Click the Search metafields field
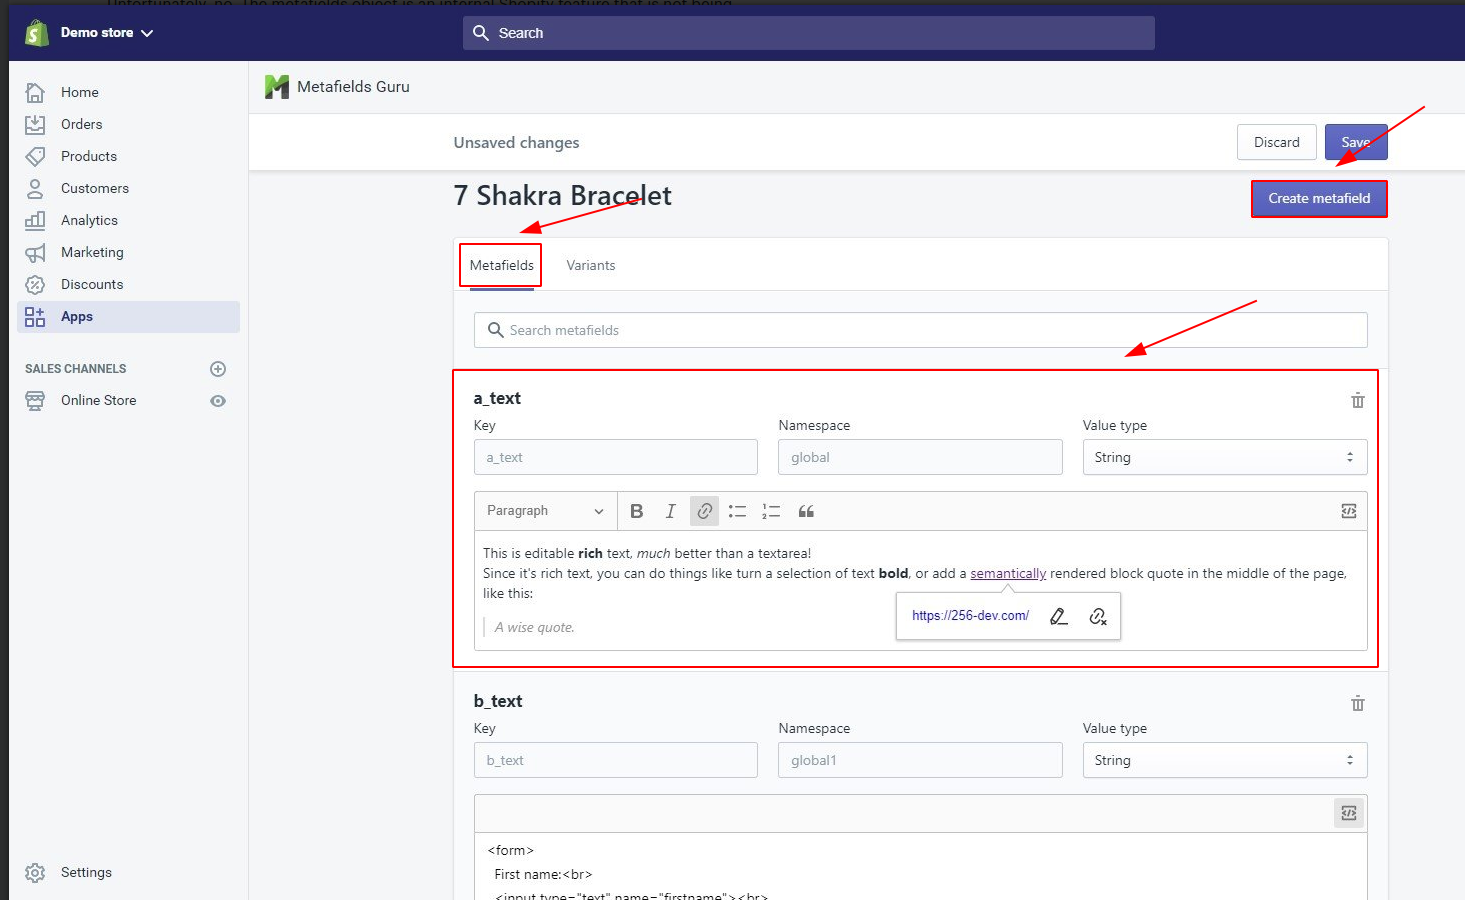Screen dimensions: 1465x900 click(920, 330)
